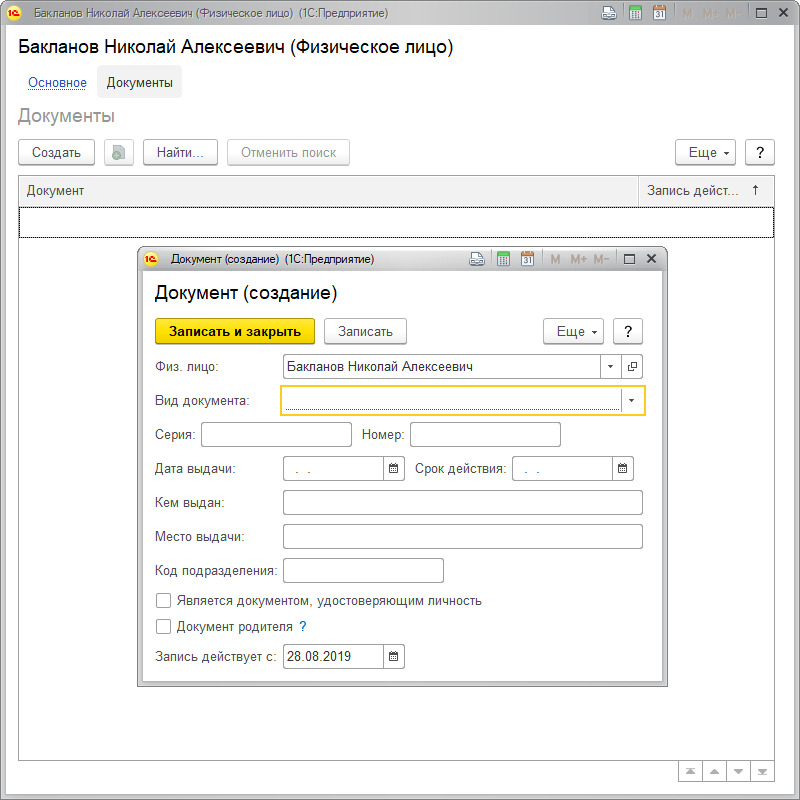800x800 pixels.
Task: Switch to the Основное tab
Action: (x=57, y=83)
